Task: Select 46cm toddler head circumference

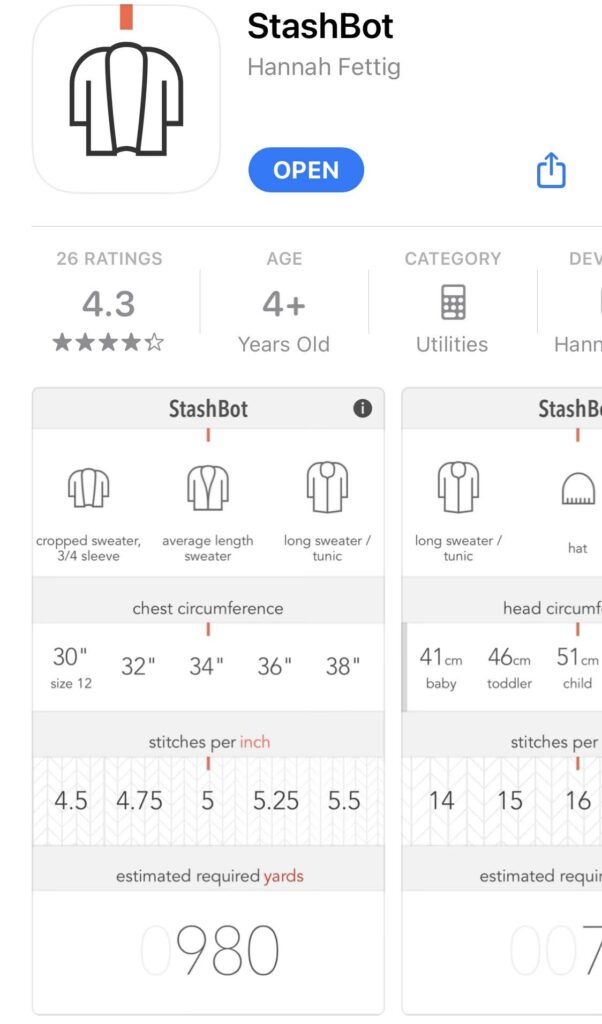Action: (509, 667)
